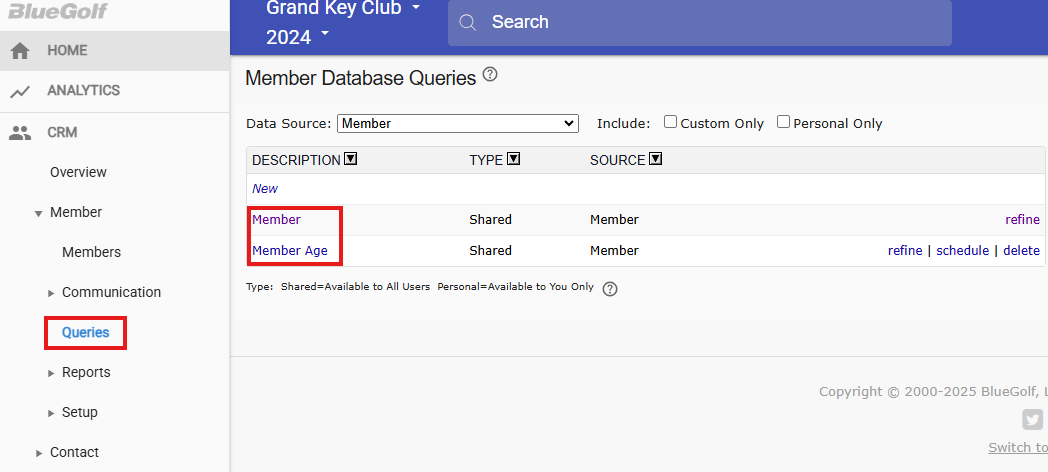The image size is (1048, 472).
Task: Refine the Member query
Action: (1023, 219)
